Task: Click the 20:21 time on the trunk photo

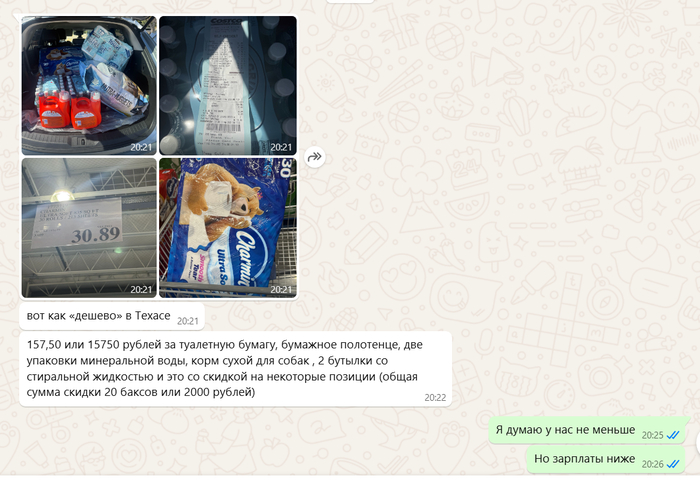Action: click(x=141, y=147)
